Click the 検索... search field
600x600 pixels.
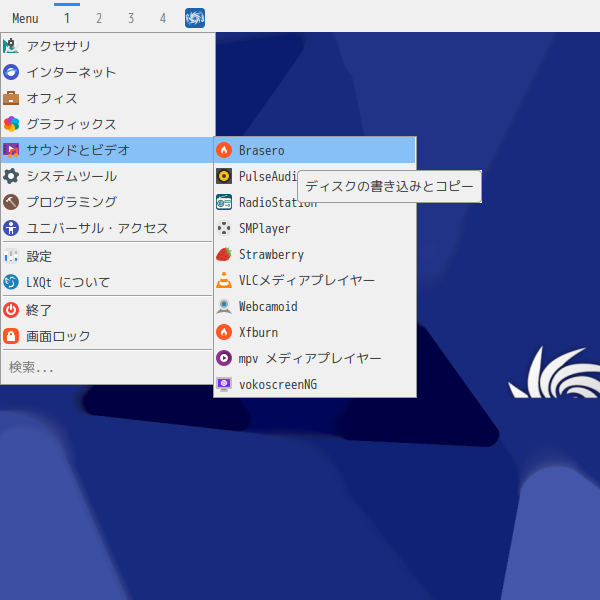tap(107, 367)
